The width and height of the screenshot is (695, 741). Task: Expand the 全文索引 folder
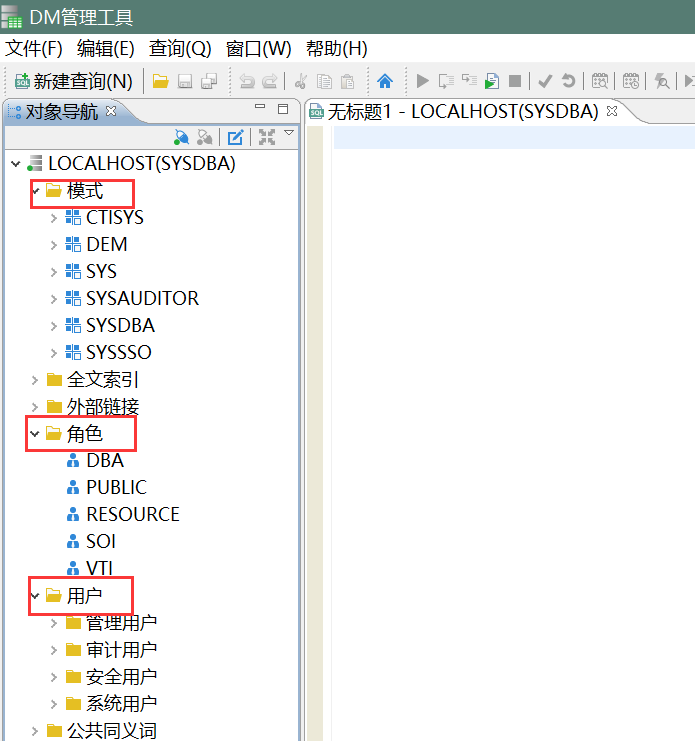click(x=34, y=380)
